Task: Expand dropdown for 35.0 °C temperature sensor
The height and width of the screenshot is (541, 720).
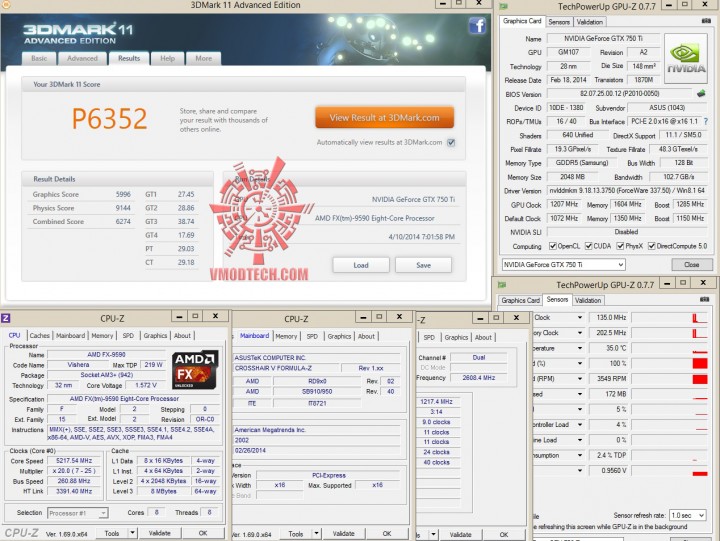Action: point(580,348)
